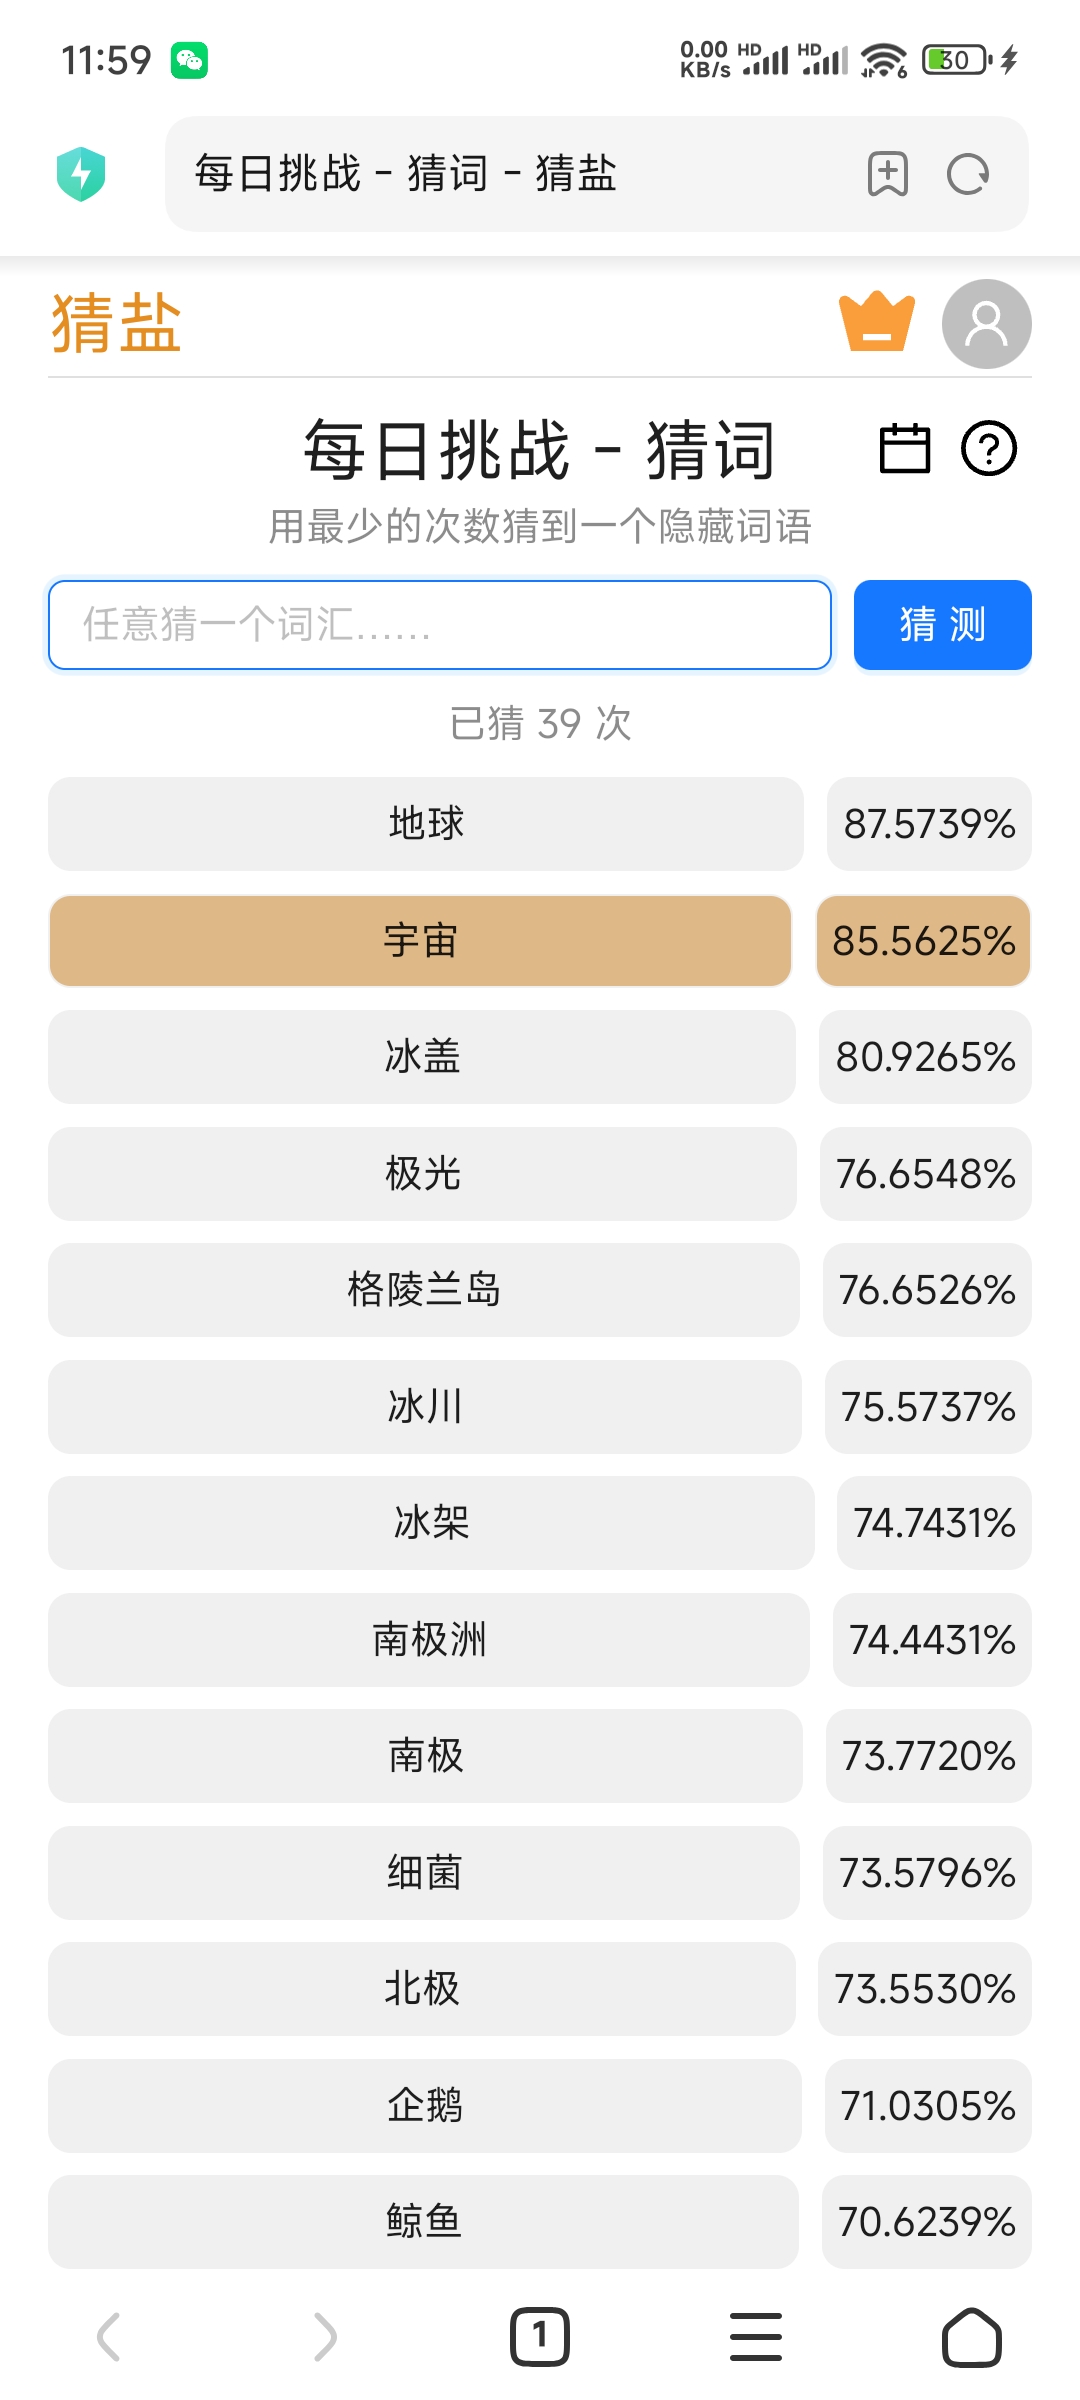Add page to bookmarks
Screen dimensions: 1080x2400
887,174
